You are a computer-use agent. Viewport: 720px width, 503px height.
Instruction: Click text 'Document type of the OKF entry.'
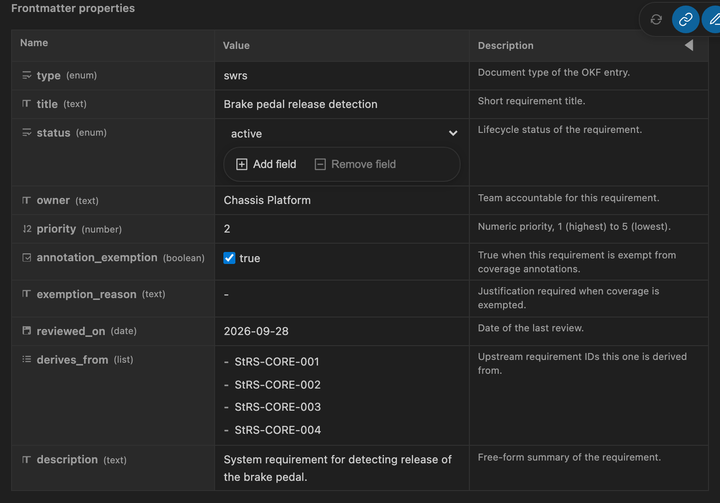tap(554, 73)
